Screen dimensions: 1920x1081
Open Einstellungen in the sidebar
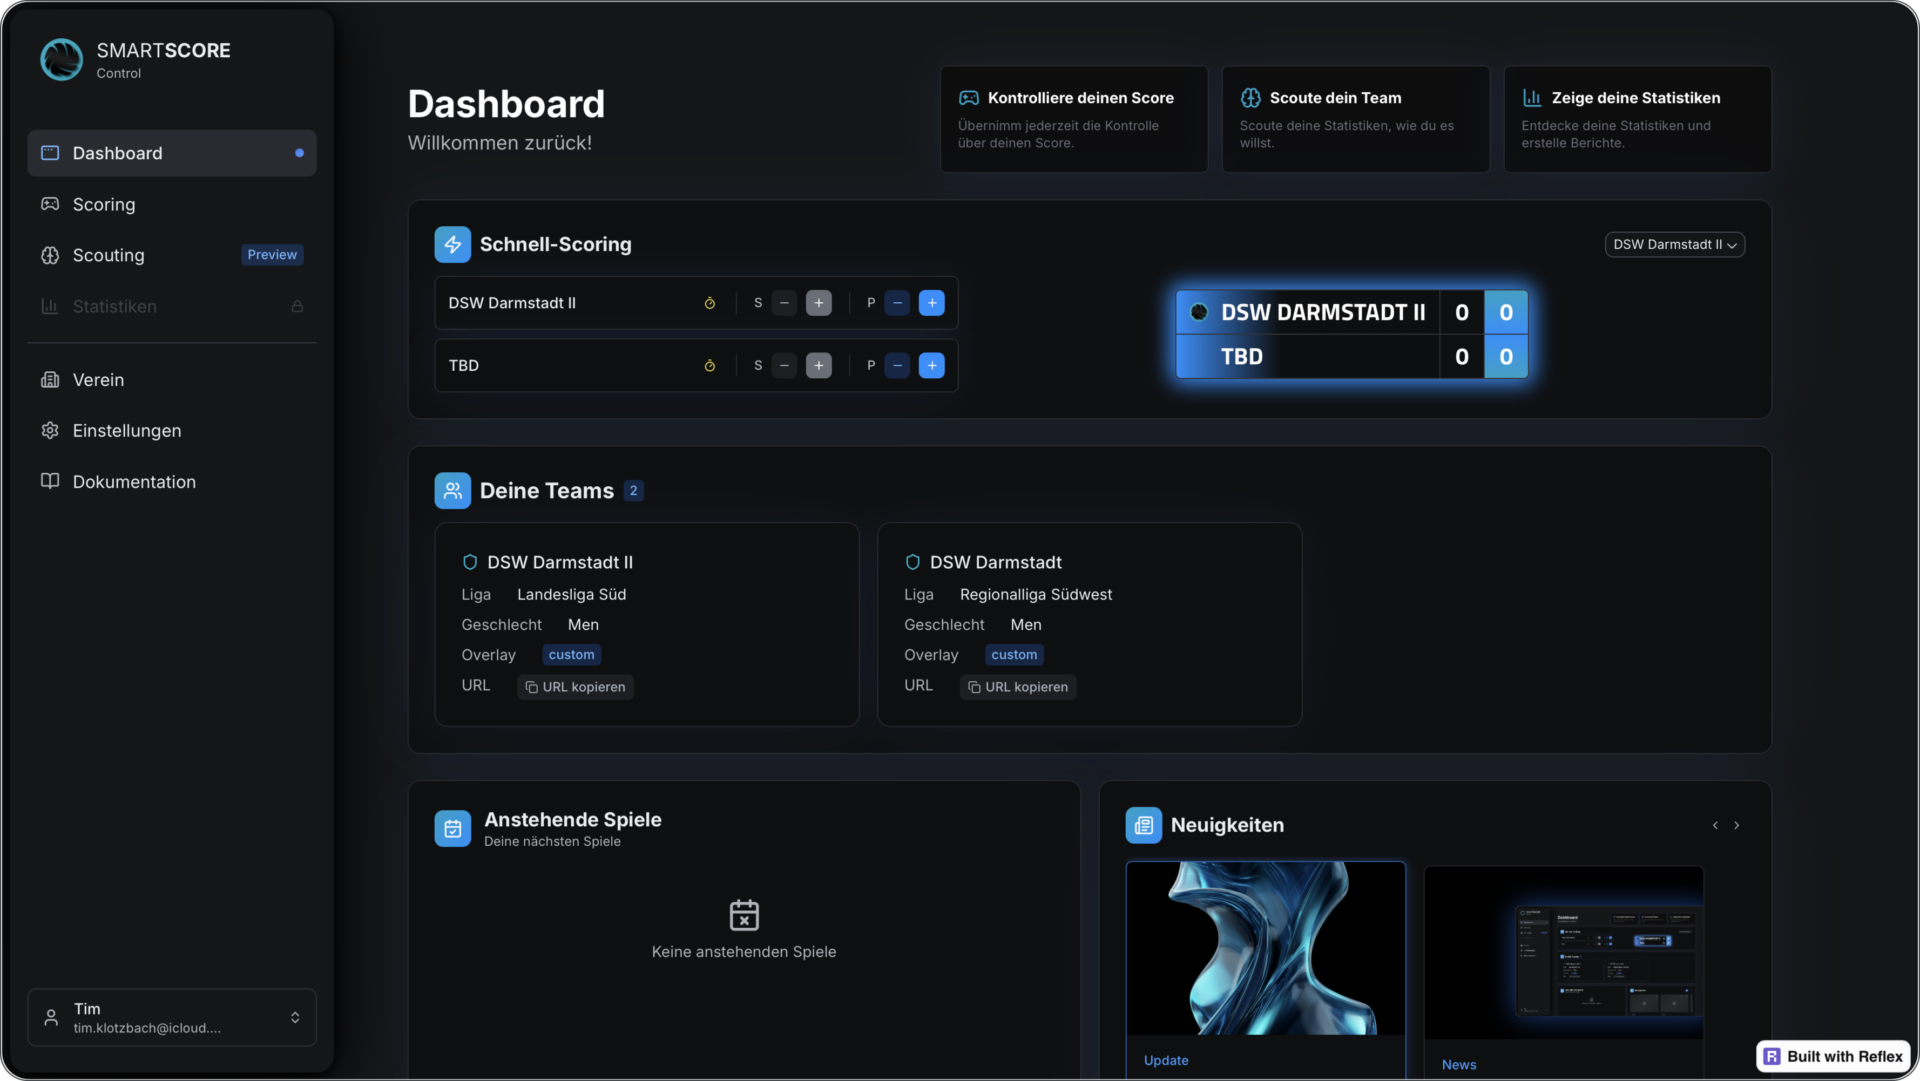126,431
